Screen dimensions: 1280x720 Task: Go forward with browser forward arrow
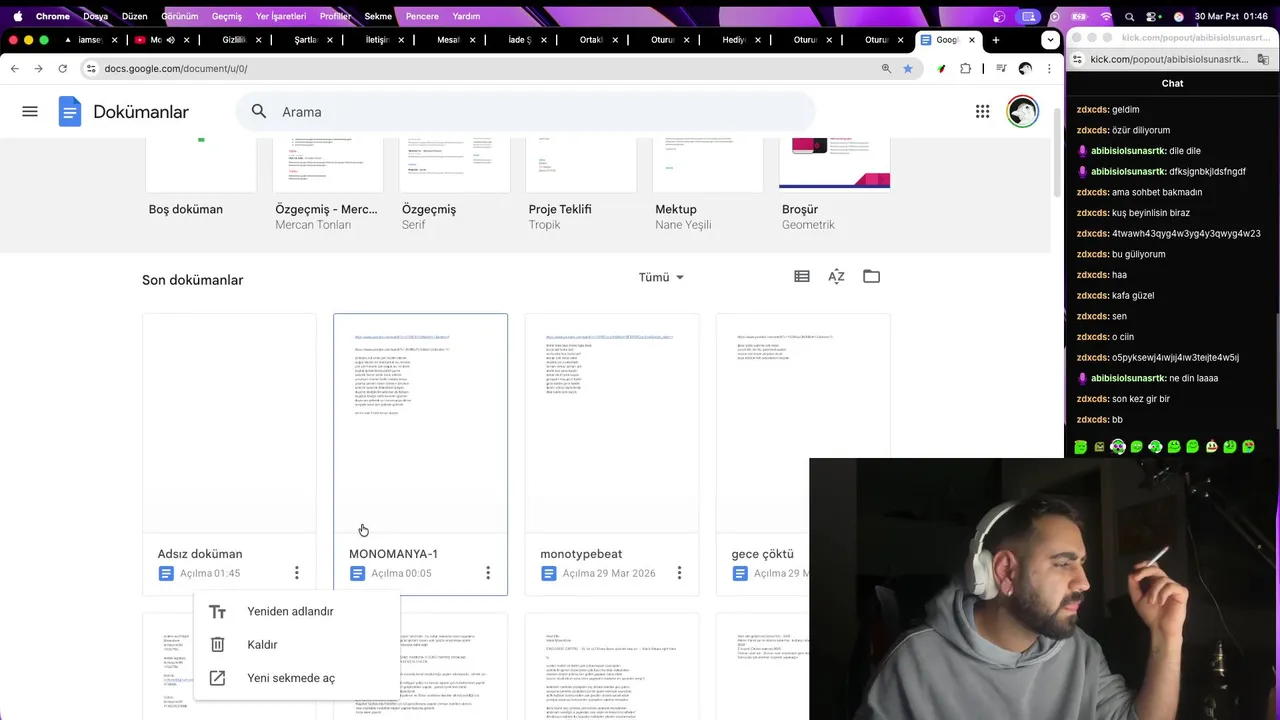pyautogui.click(x=38, y=69)
